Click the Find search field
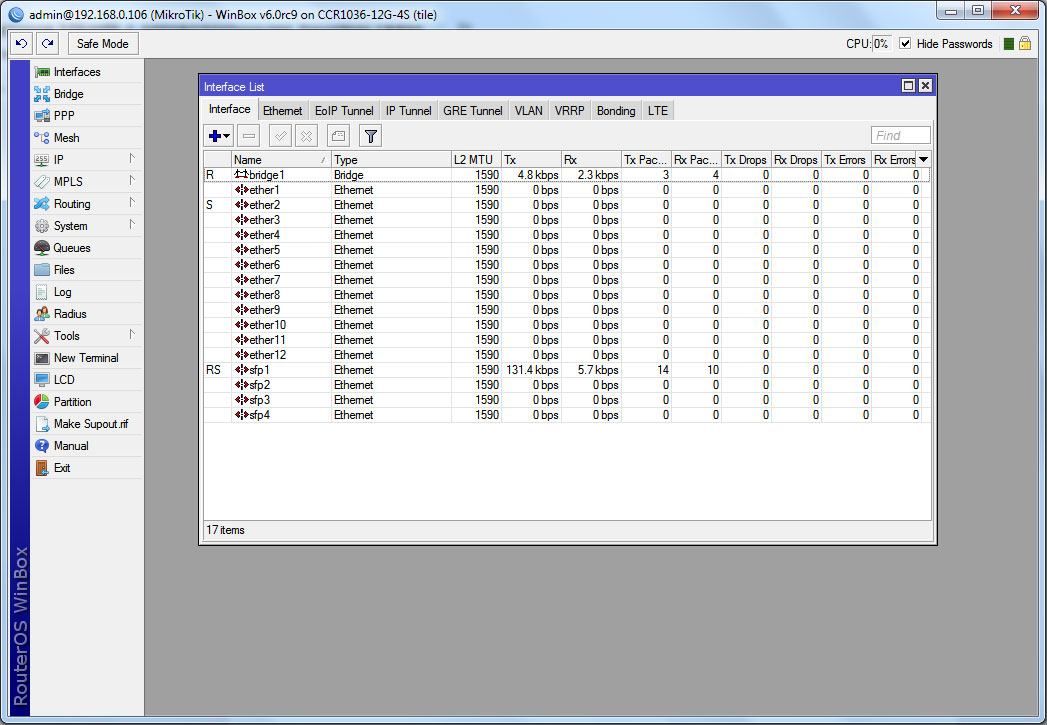The image size is (1047, 725). (x=900, y=136)
